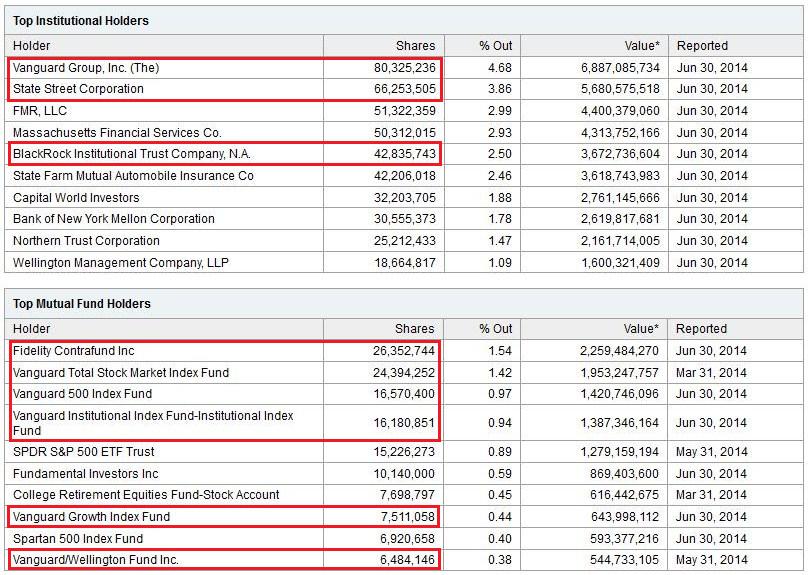Image resolution: width=808 pixels, height=575 pixels.
Task: Click the 16,570,400 shares cell
Action: (404, 394)
